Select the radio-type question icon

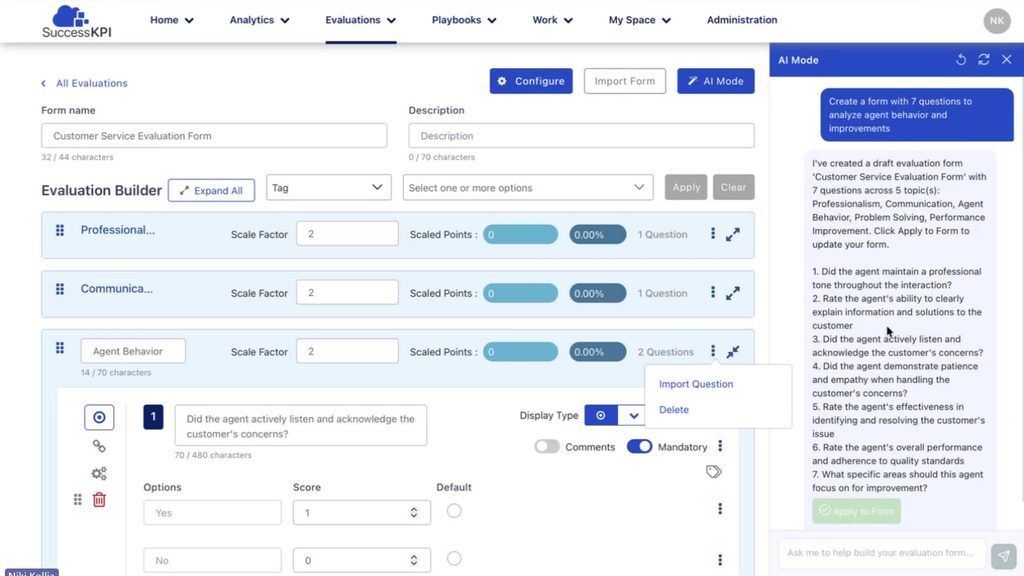tap(99, 417)
